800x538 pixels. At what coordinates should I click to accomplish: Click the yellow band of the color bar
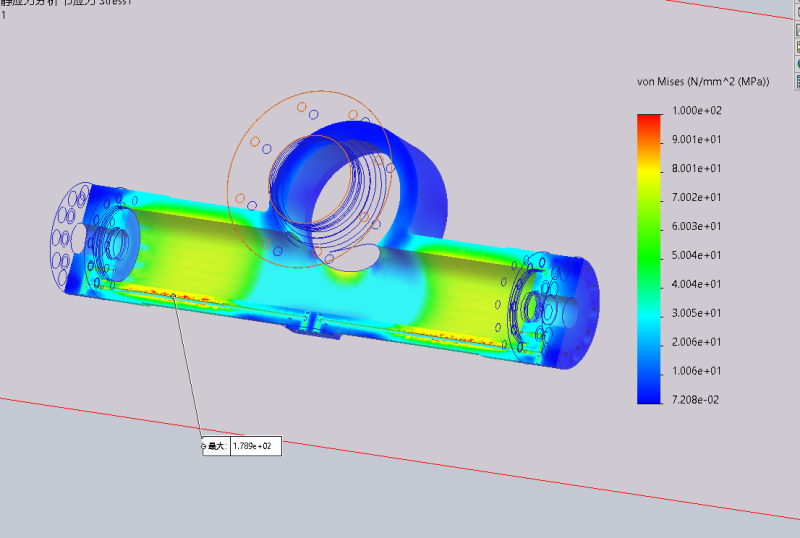click(x=648, y=178)
